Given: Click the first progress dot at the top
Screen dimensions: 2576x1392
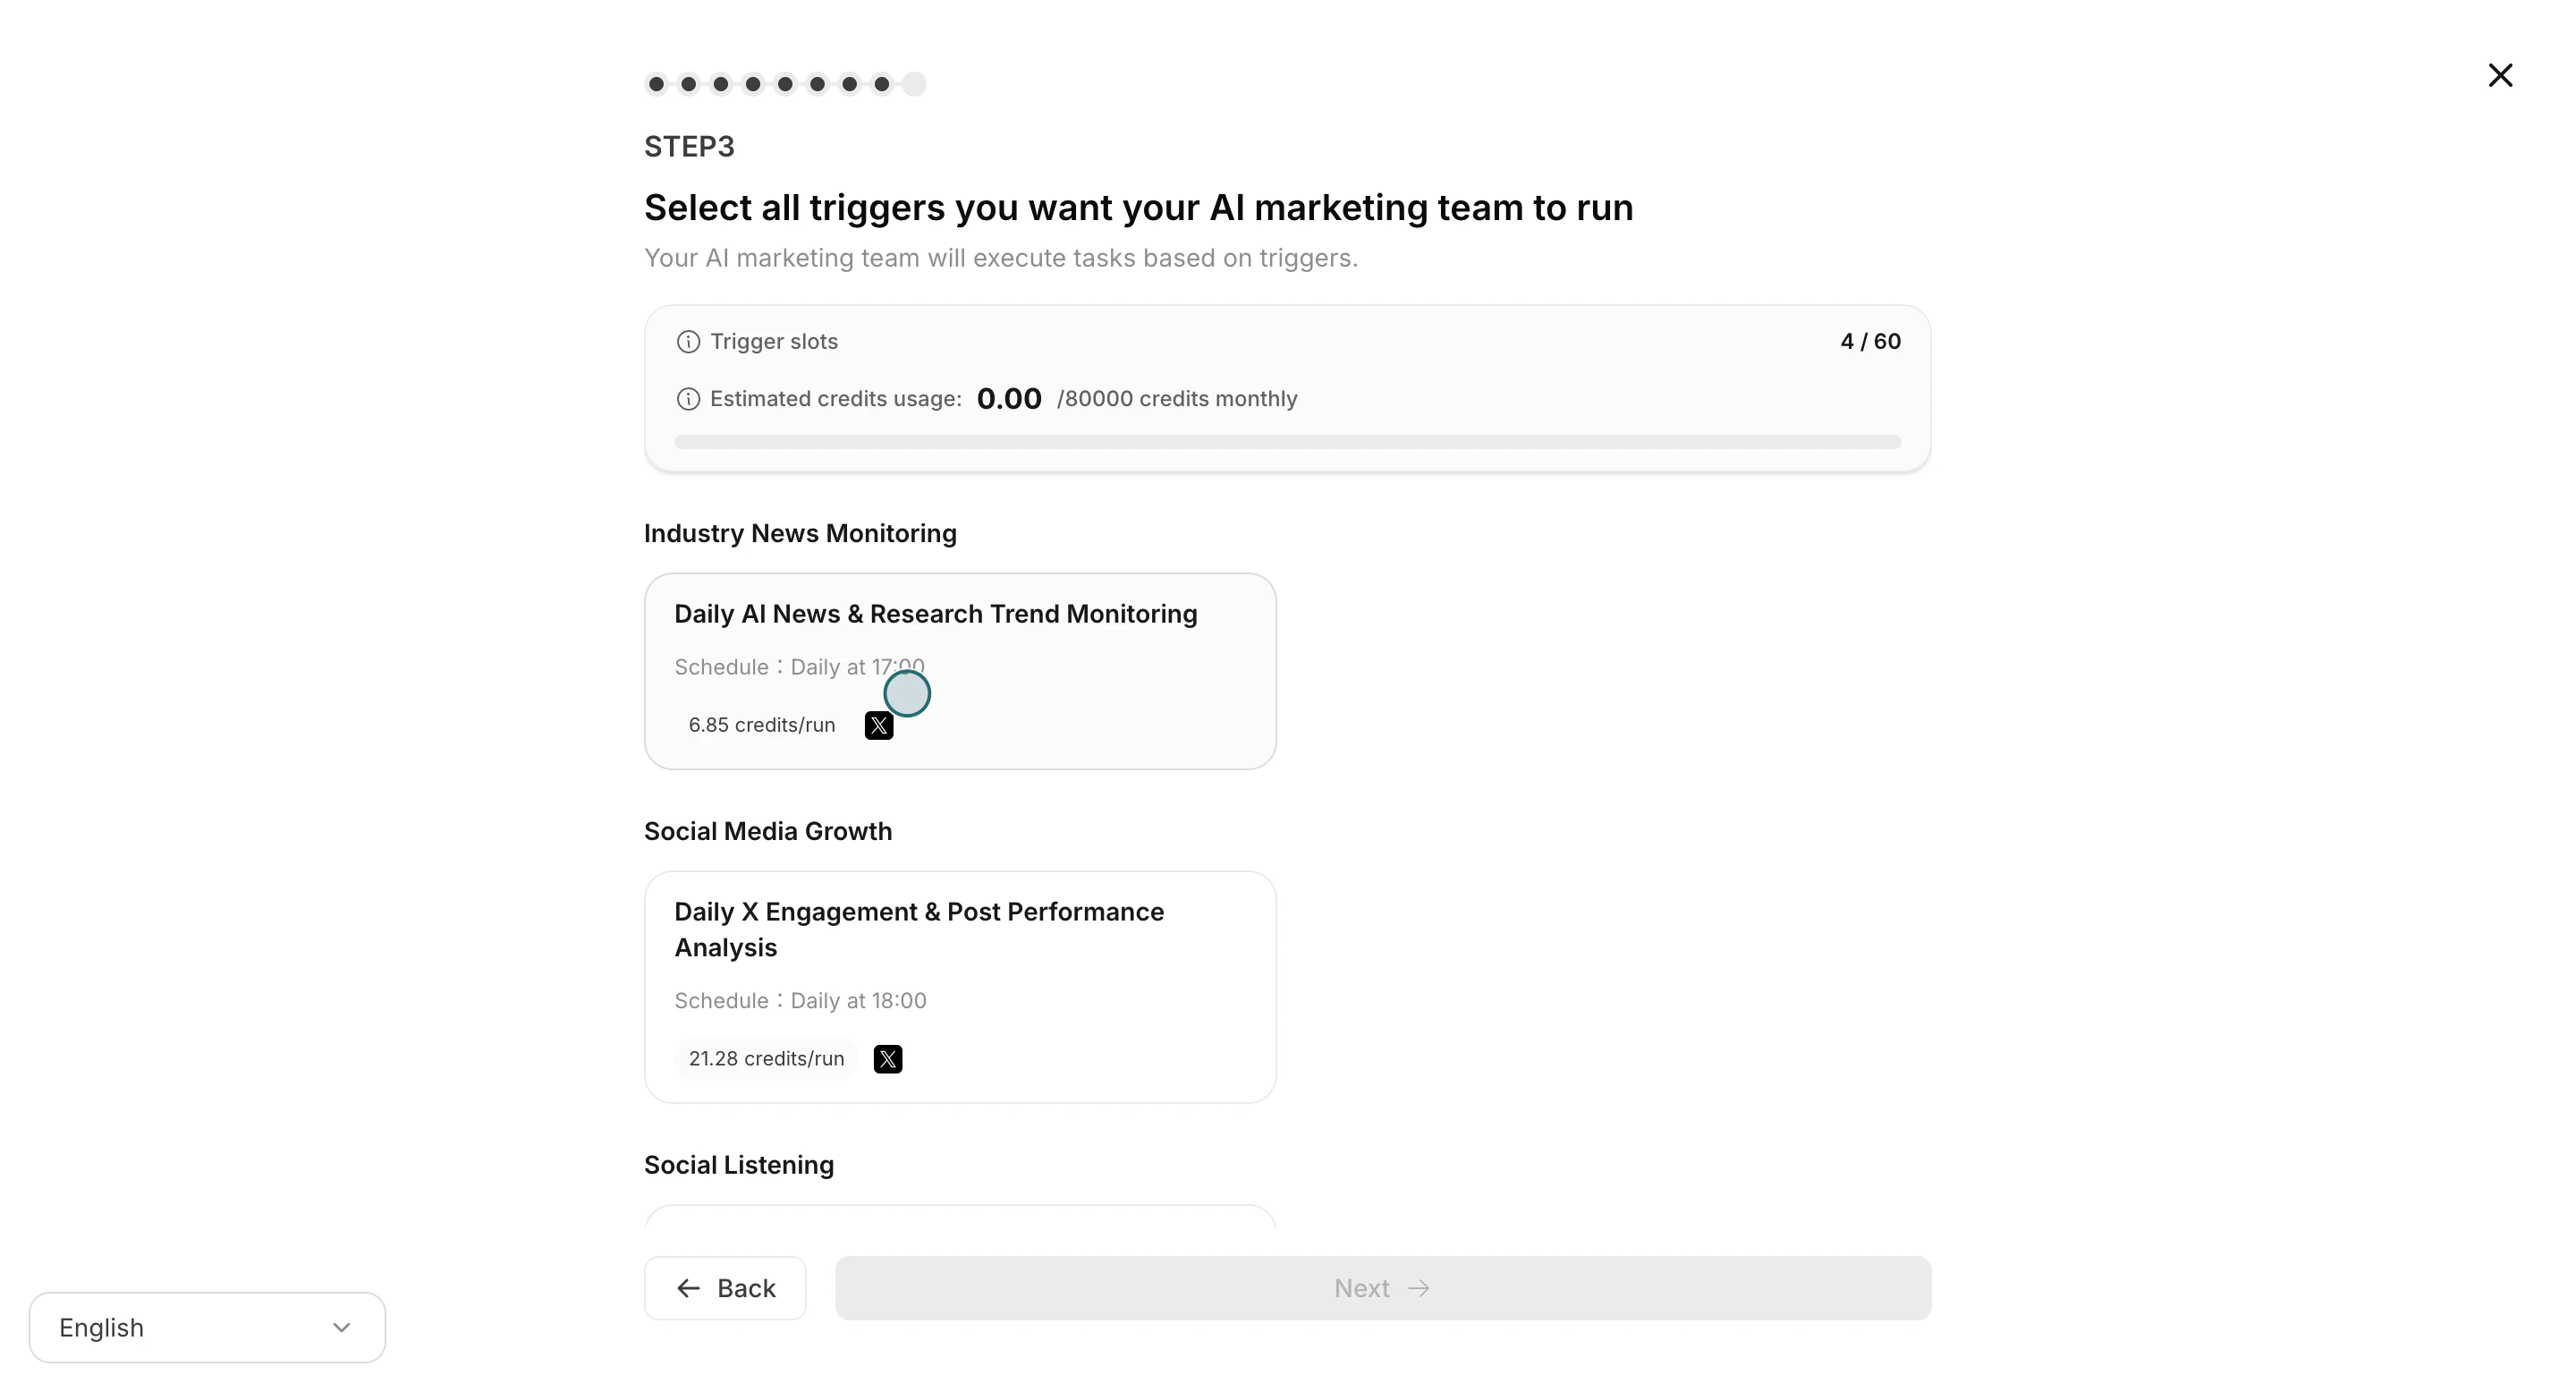Looking at the screenshot, I should click(656, 84).
